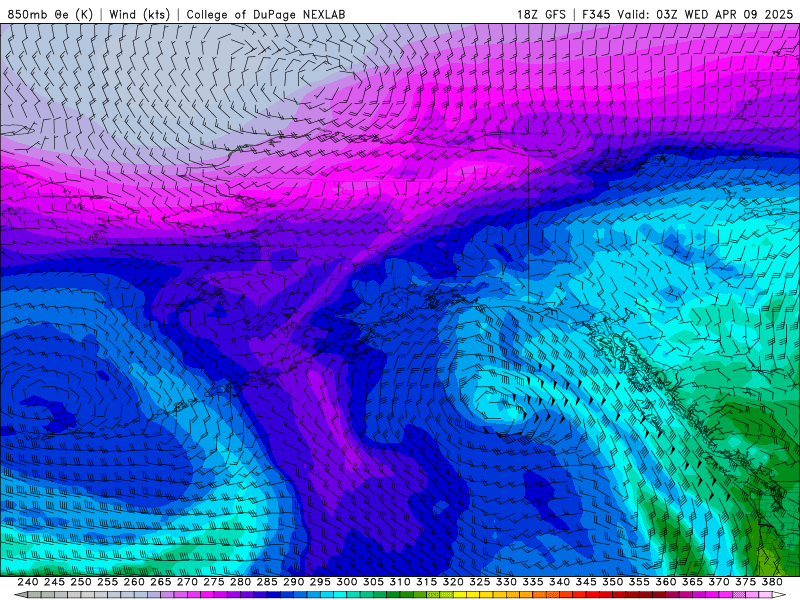Click the 315 value on the color scale

coord(427,582)
